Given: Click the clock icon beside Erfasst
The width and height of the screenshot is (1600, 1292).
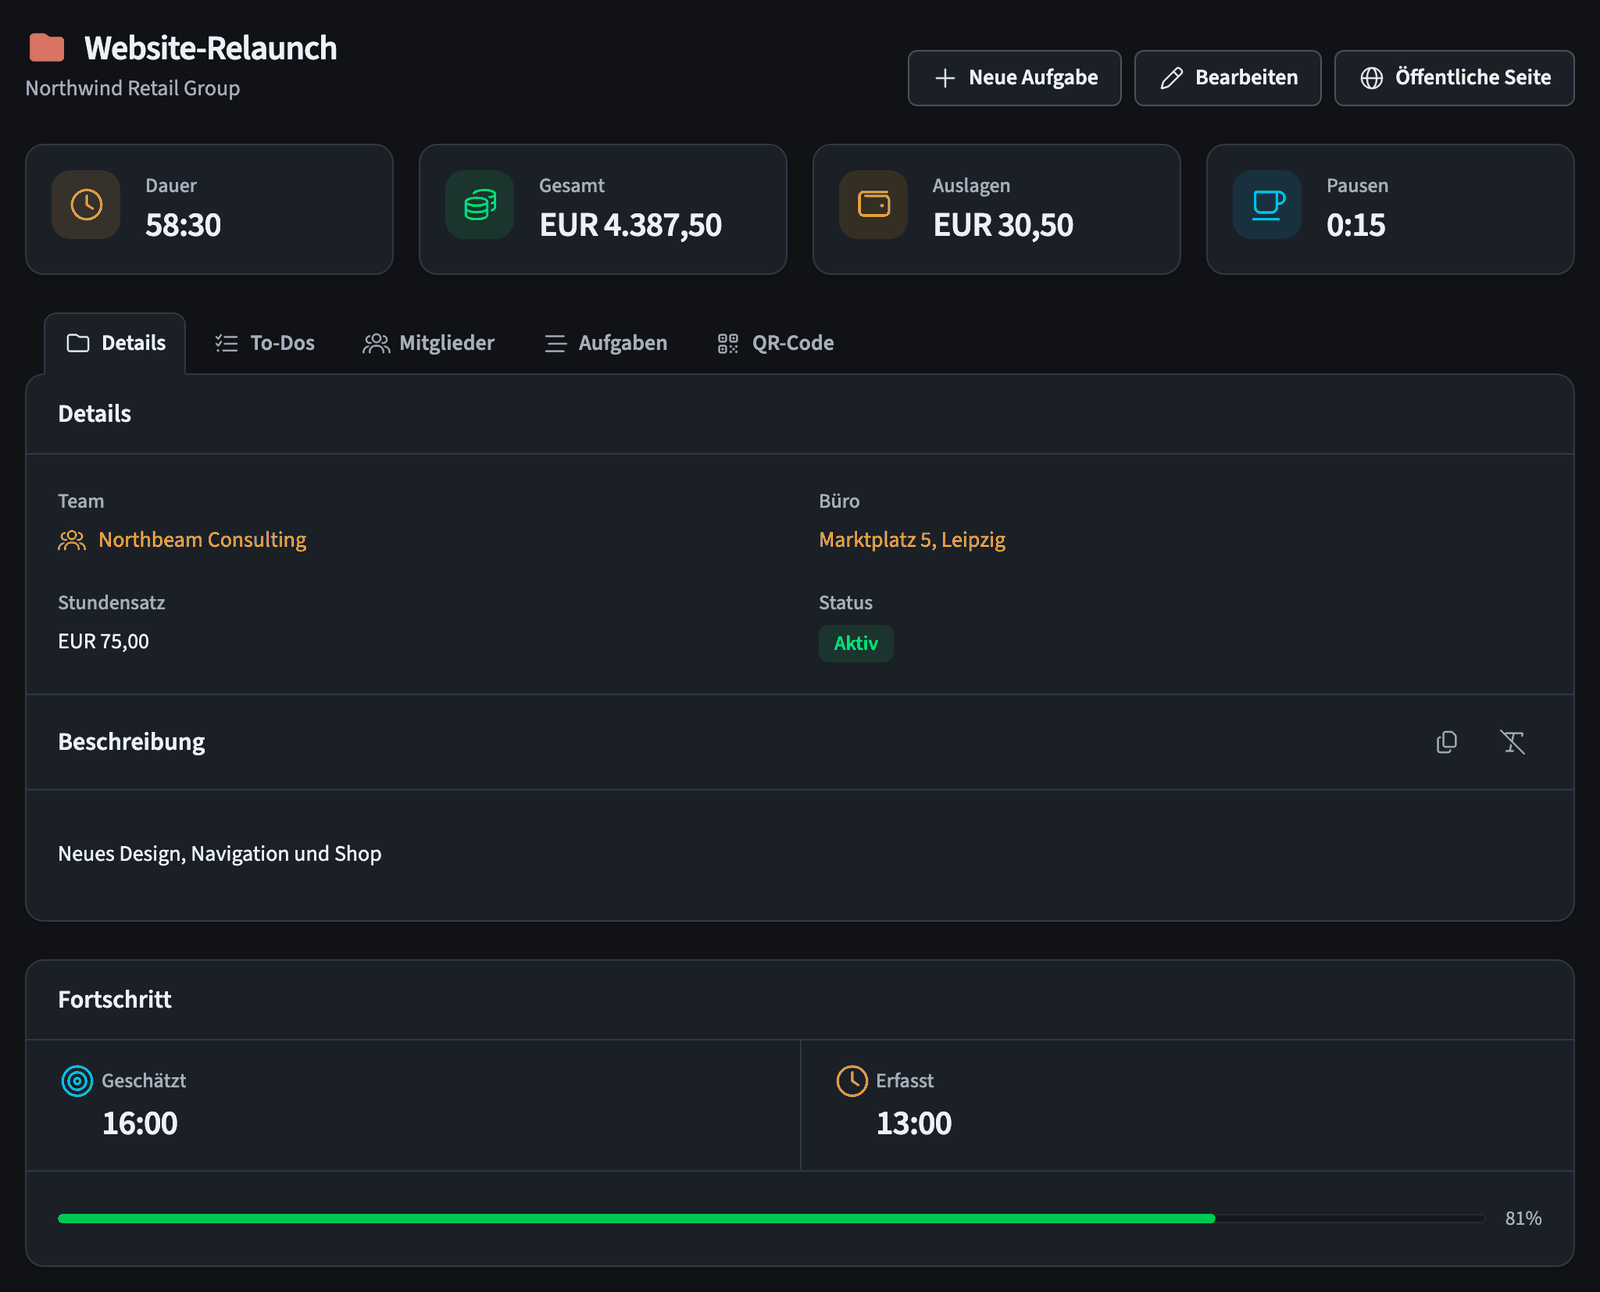Looking at the screenshot, I should 852,1081.
